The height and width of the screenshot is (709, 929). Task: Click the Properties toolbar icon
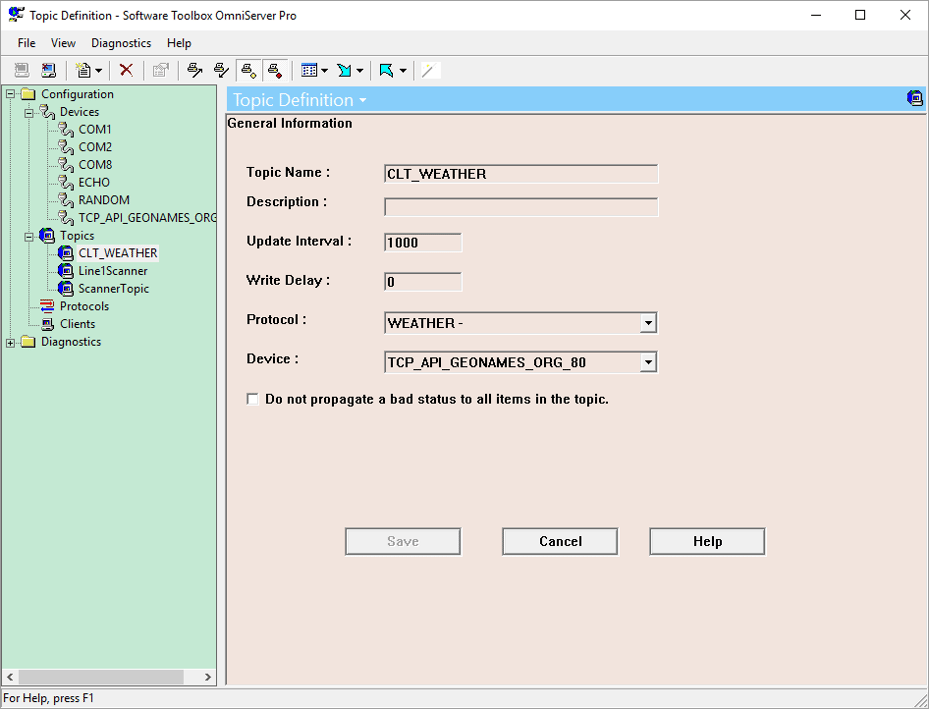tap(160, 70)
